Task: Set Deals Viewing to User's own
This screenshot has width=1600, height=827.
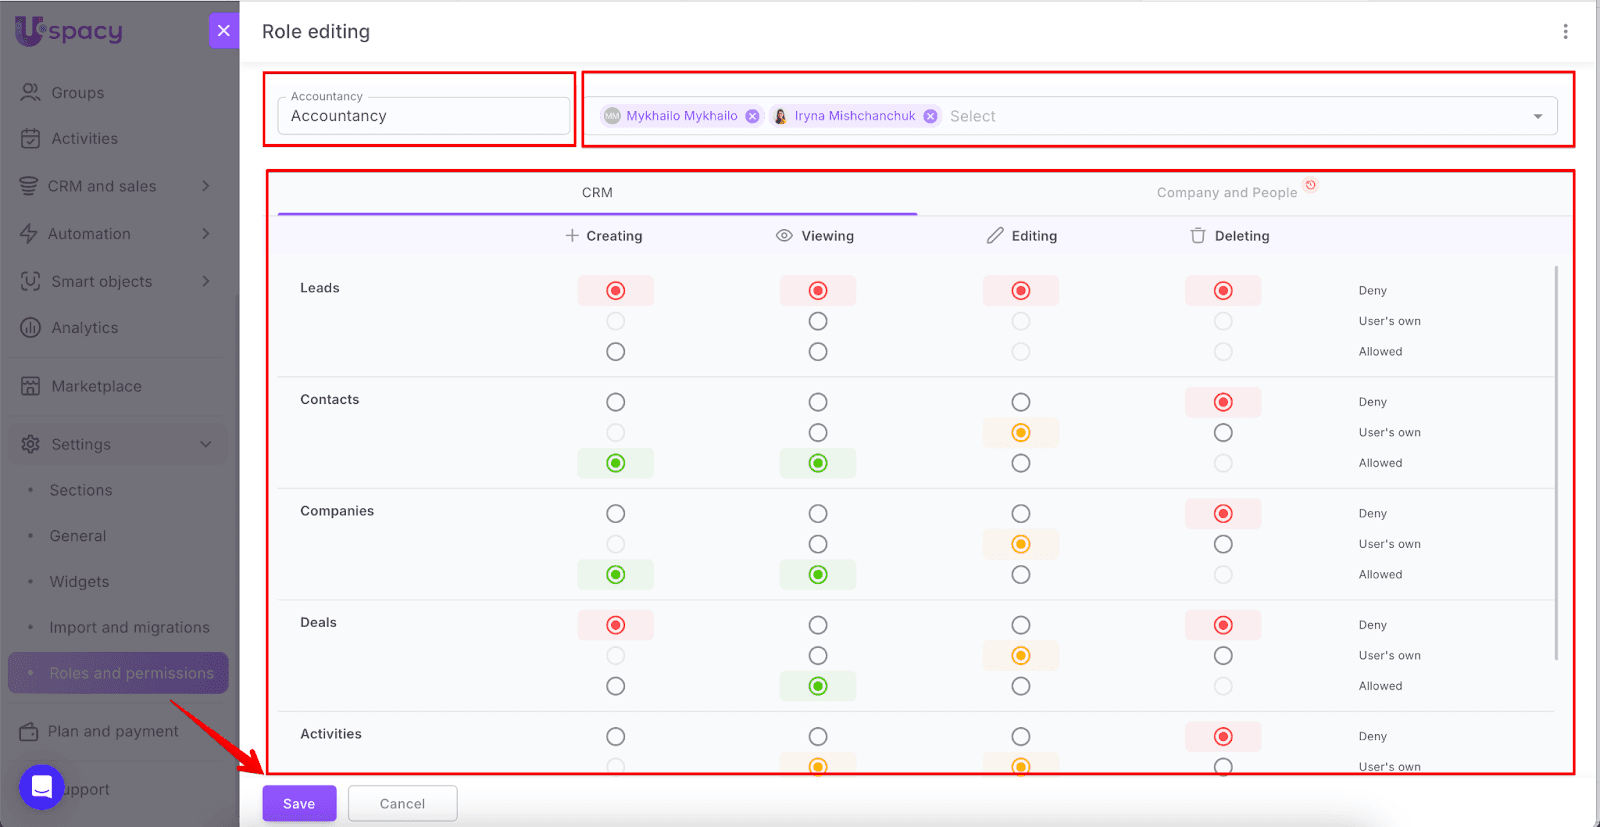Action: point(818,656)
